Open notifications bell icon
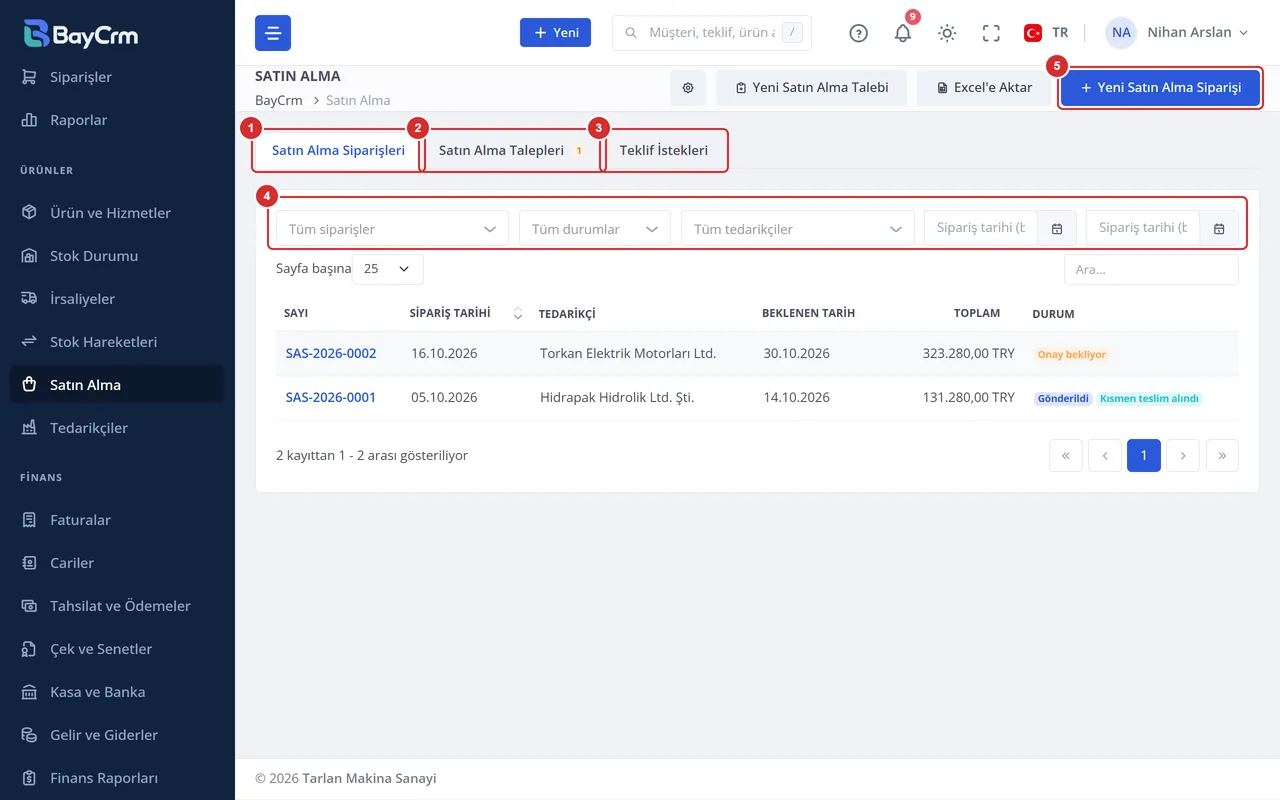The image size is (1280, 800). coord(903,33)
